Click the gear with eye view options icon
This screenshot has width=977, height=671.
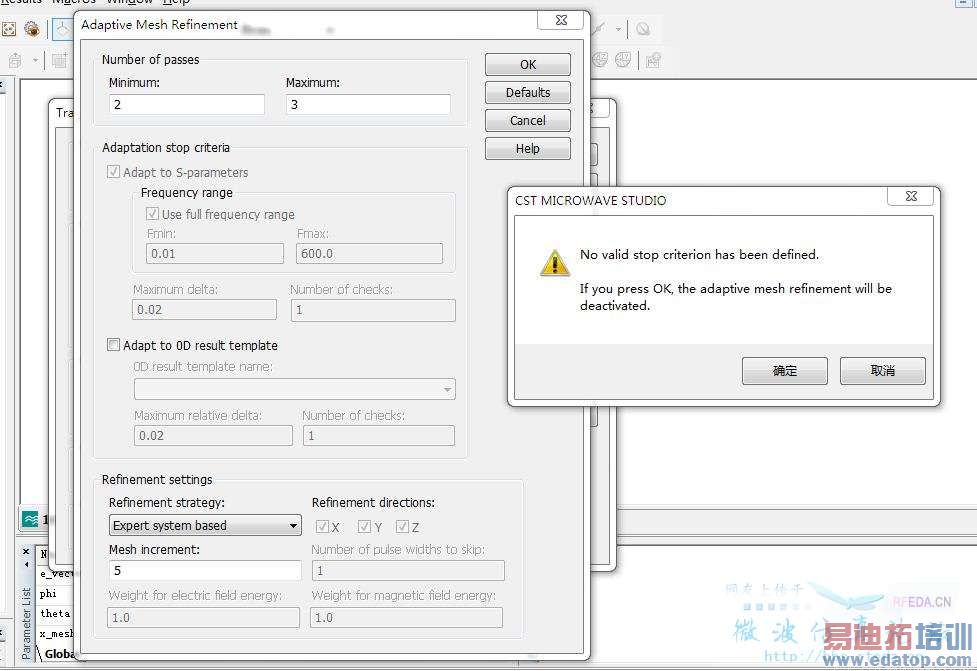(32, 29)
